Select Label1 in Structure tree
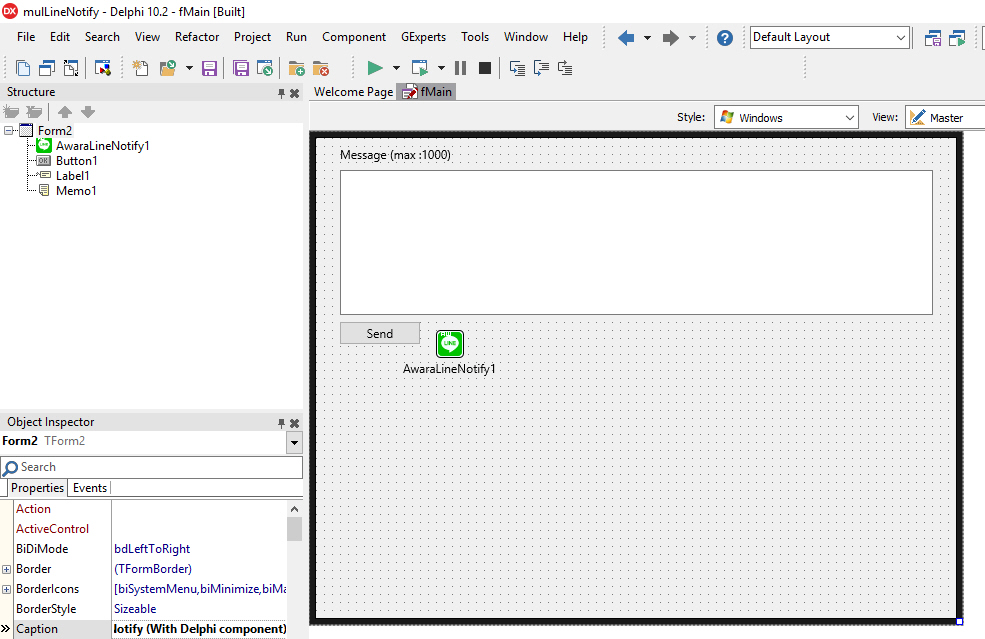 pos(73,176)
